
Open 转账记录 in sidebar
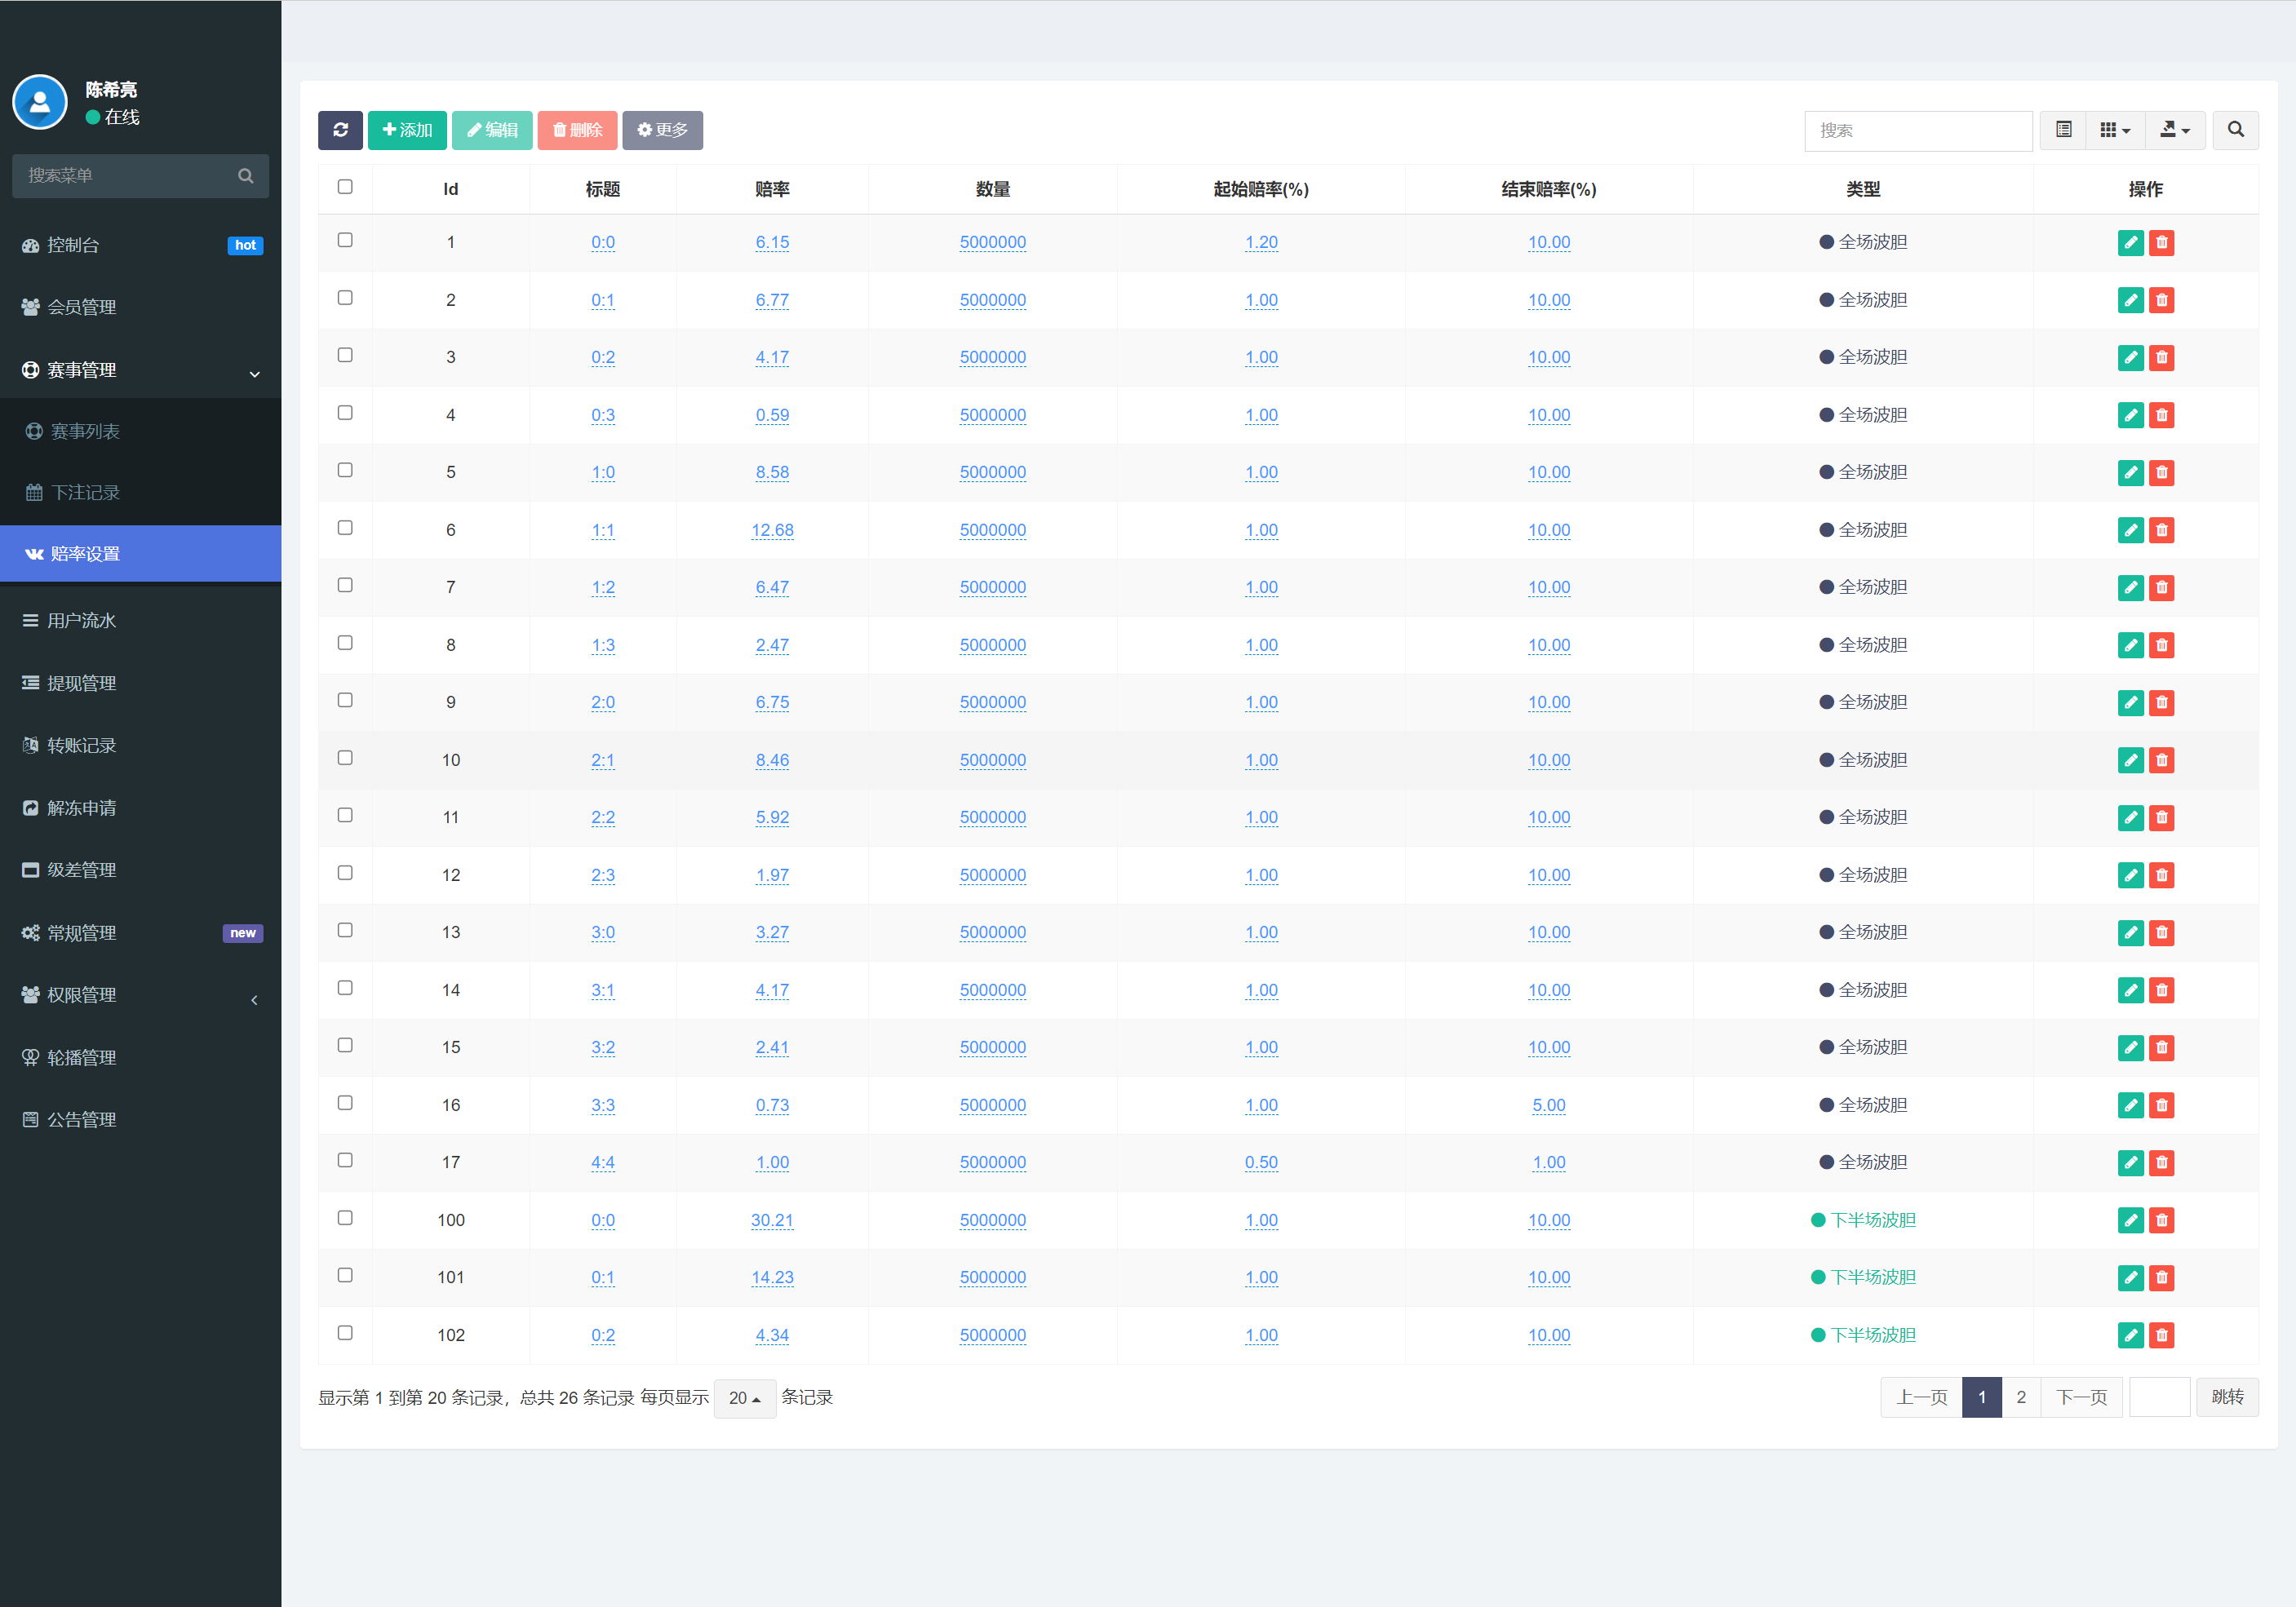click(141, 745)
